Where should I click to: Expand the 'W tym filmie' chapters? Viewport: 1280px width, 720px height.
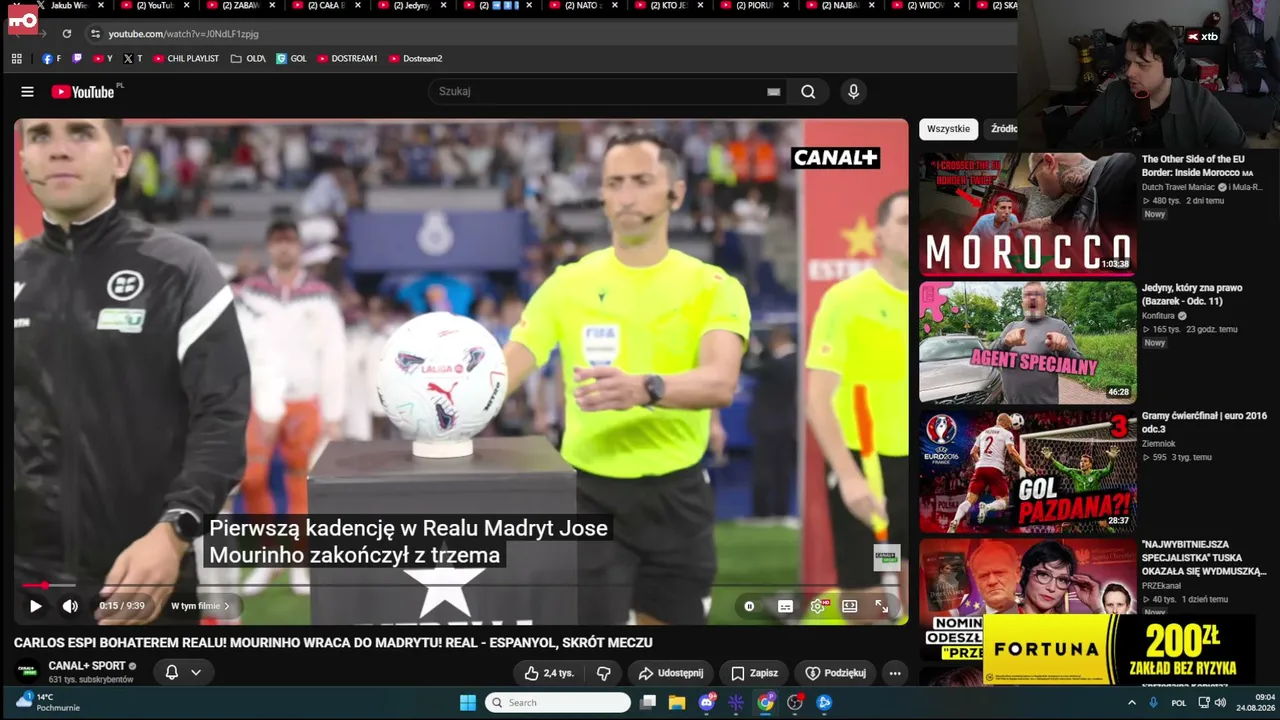point(200,606)
